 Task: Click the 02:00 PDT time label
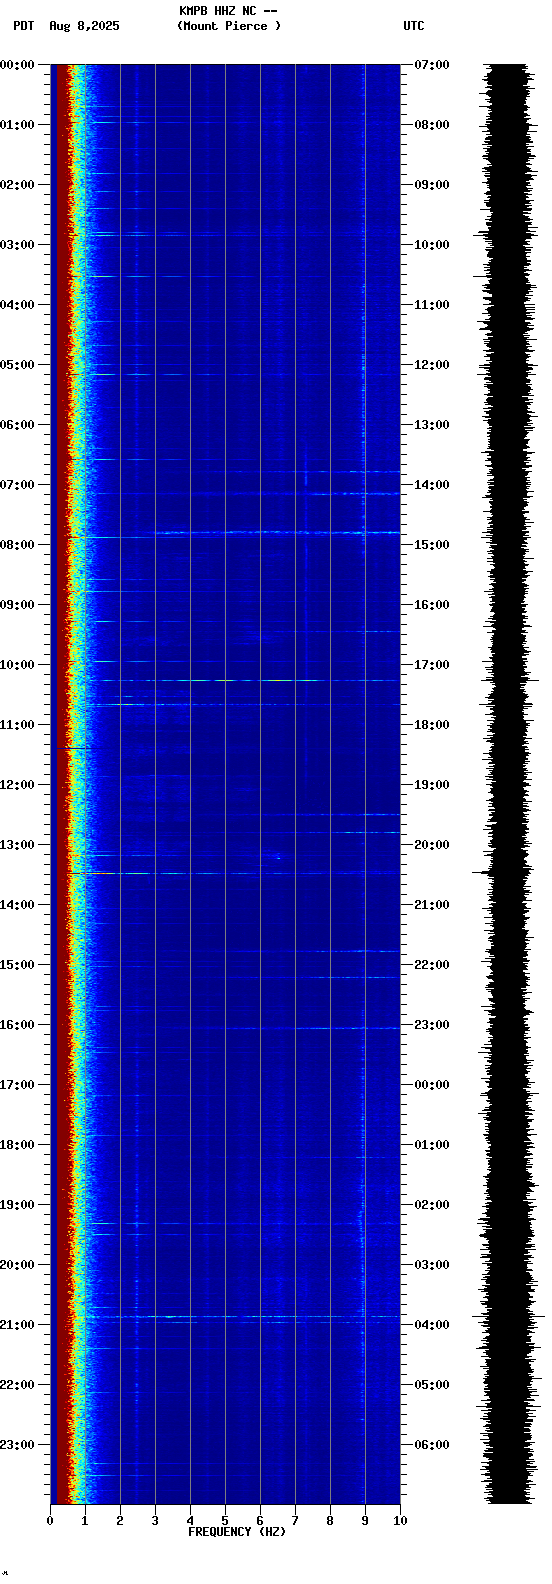(17, 185)
